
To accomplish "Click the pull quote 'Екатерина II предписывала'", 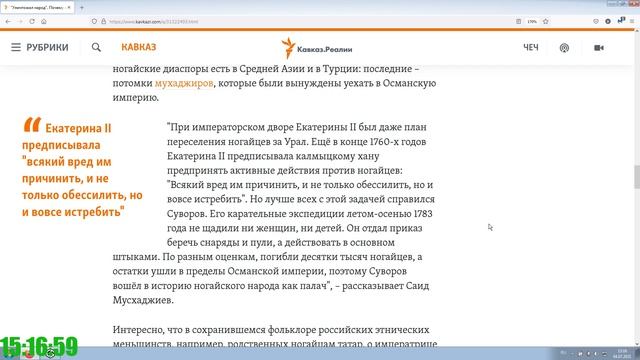I will click(x=82, y=170).
